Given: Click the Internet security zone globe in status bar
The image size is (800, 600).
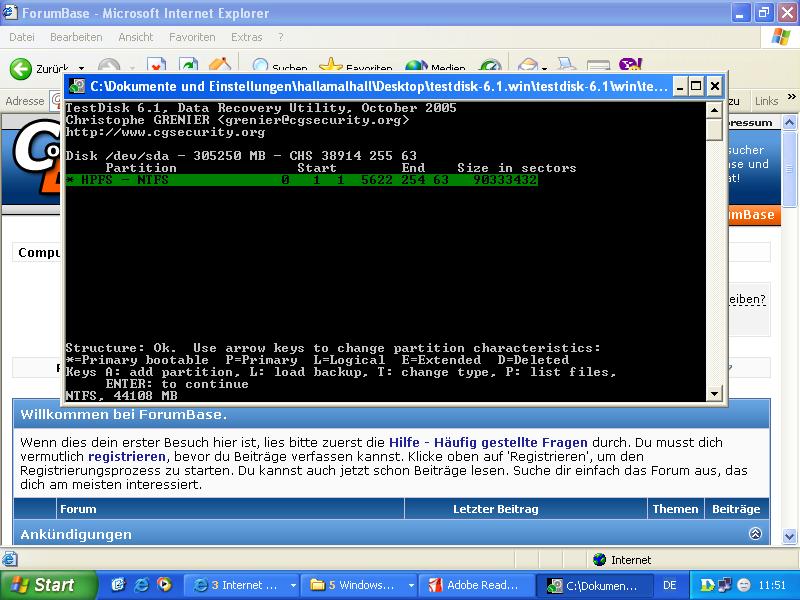Looking at the screenshot, I should click(x=599, y=560).
